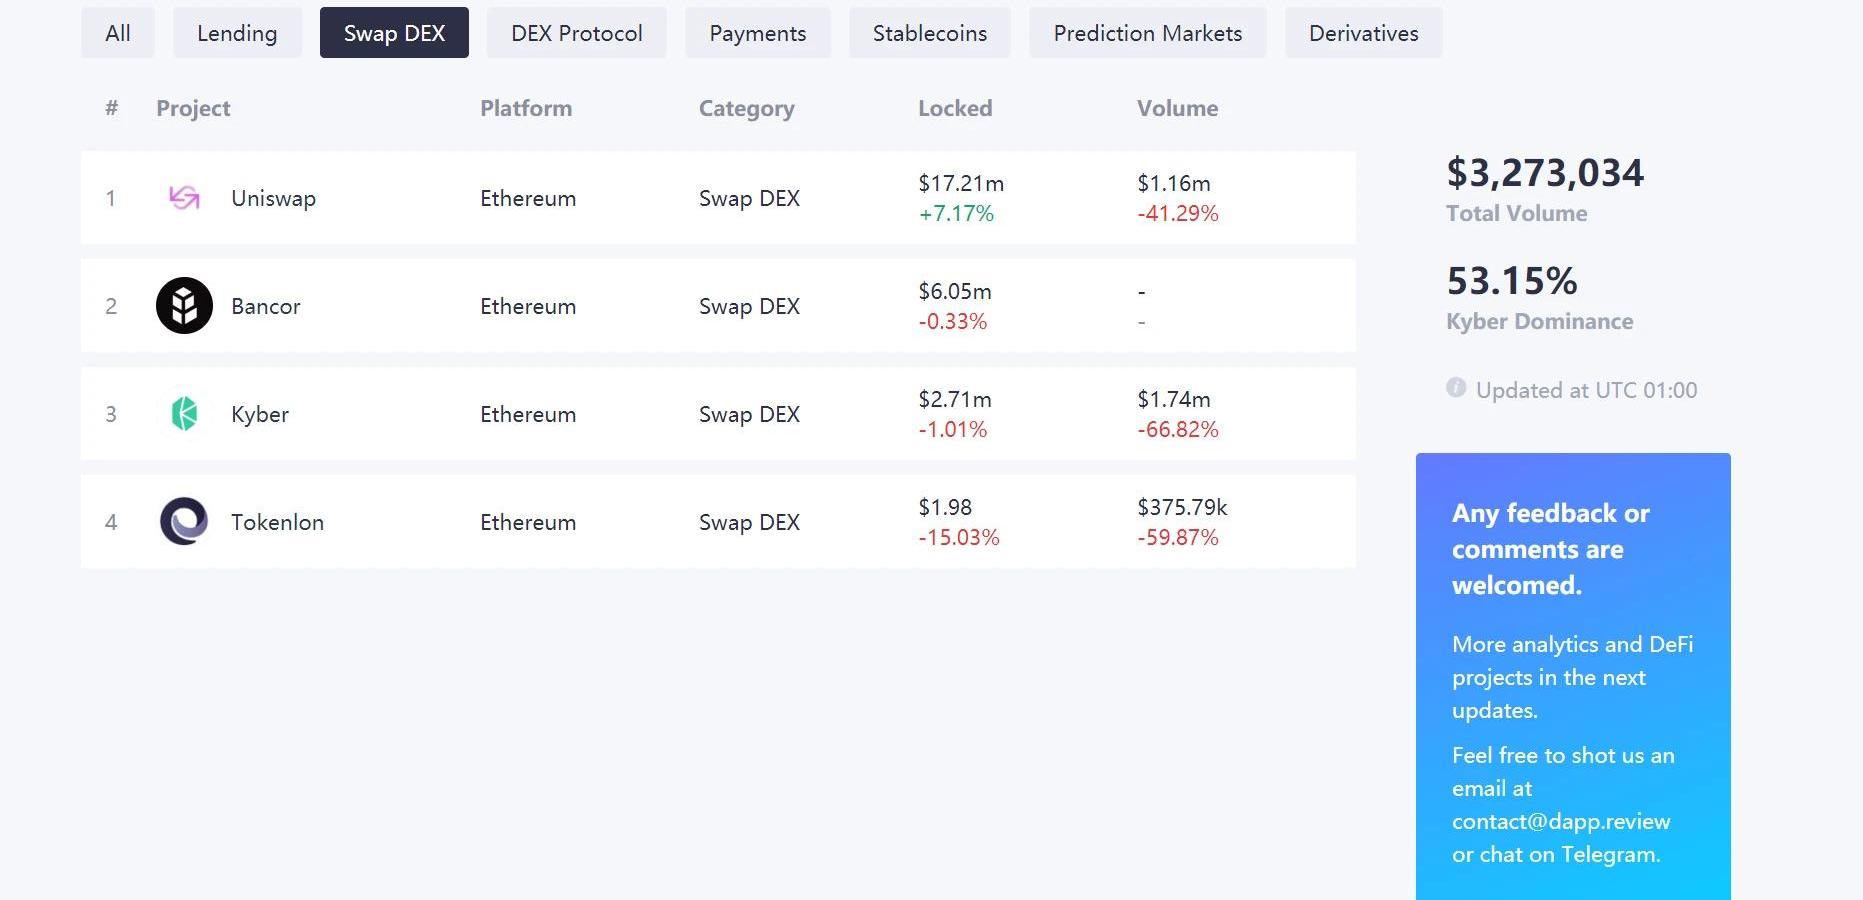Show the Prediction Markets tab
The image size is (1863, 900).
[1148, 33]
